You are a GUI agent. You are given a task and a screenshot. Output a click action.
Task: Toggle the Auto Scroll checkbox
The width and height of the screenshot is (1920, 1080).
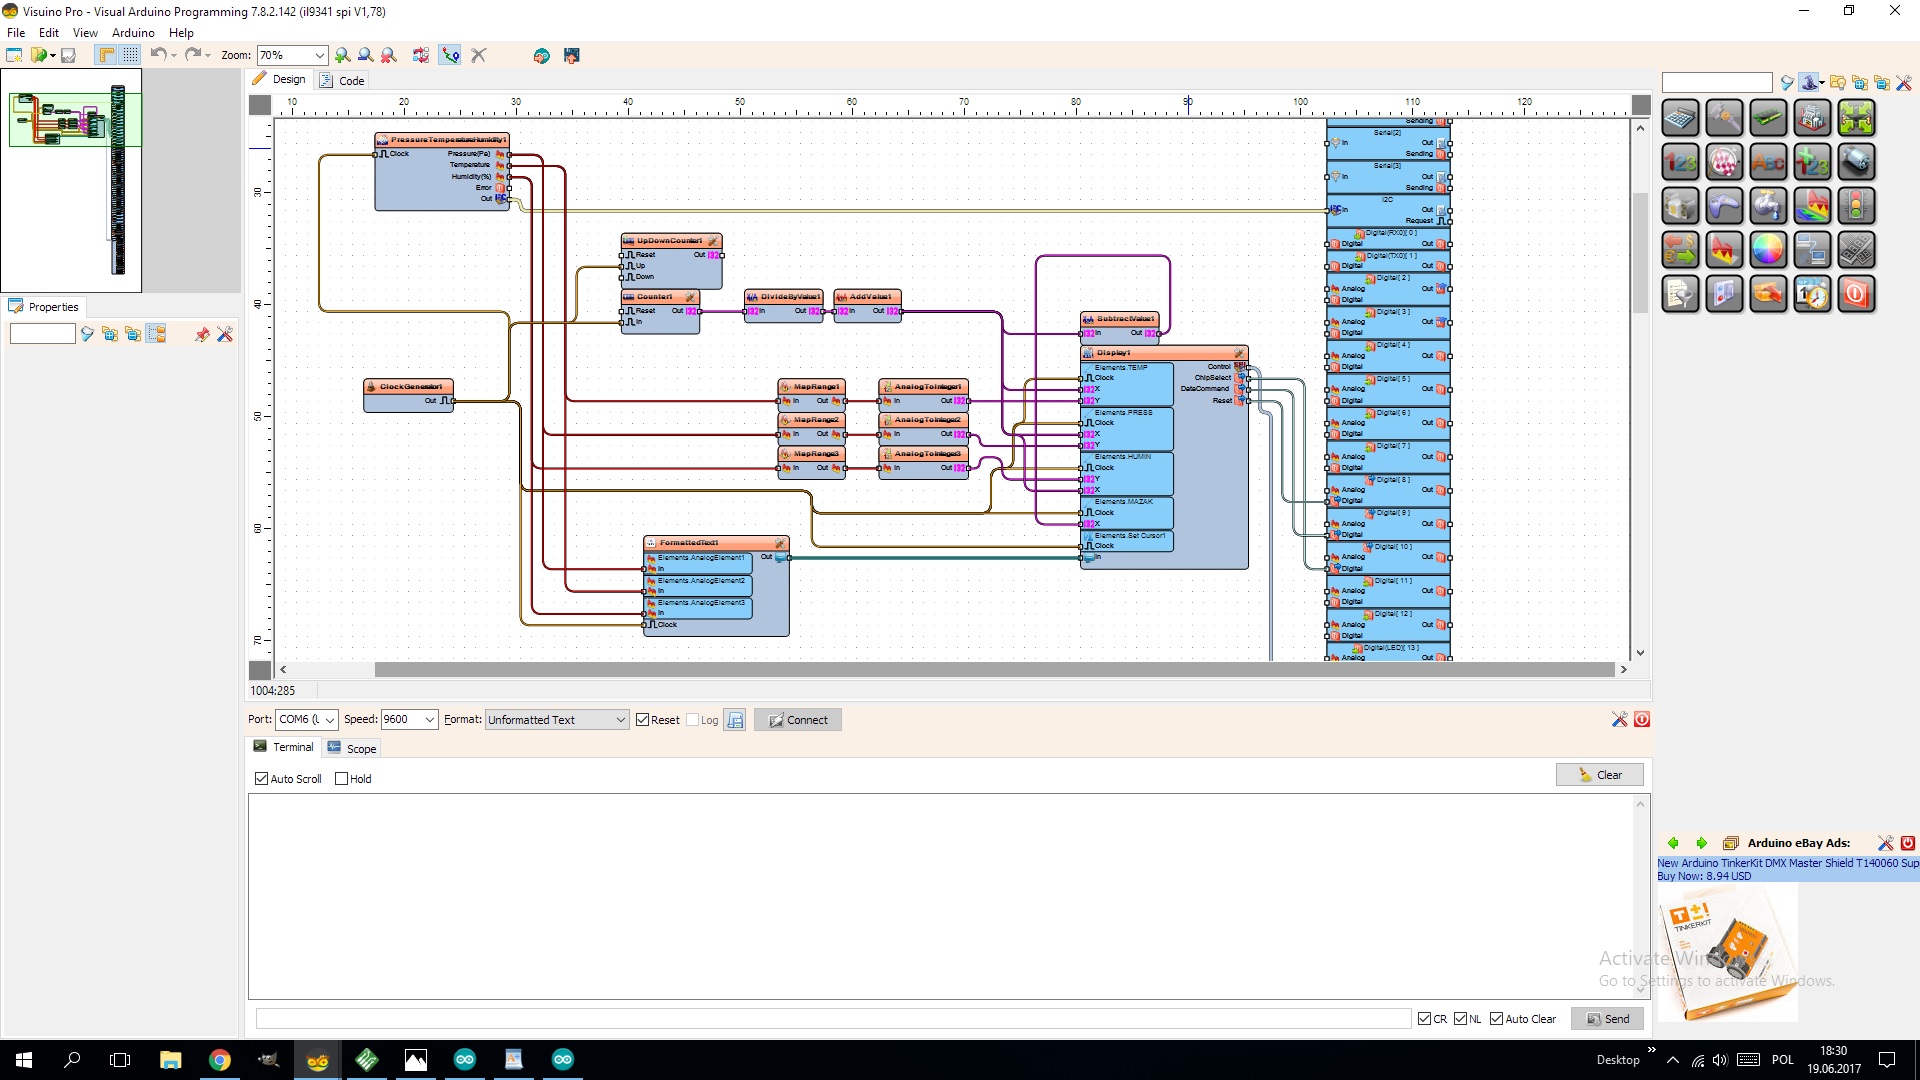click(261, 778)
